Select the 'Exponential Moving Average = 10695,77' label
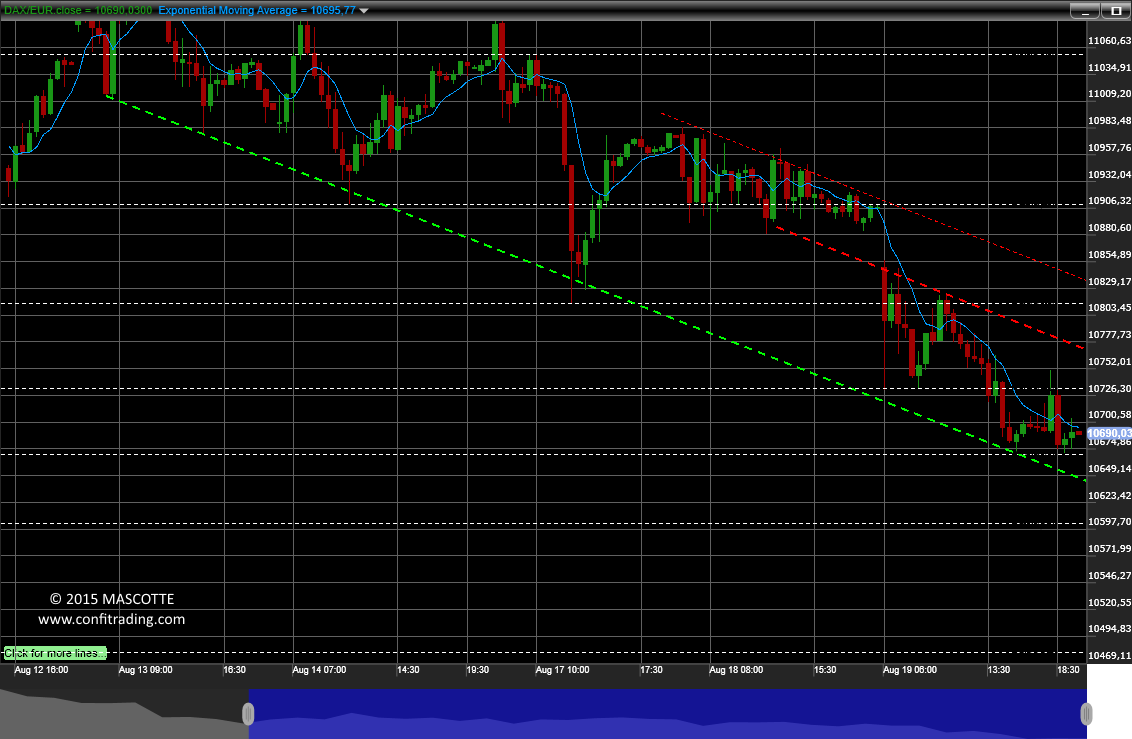 coord(257,11)
